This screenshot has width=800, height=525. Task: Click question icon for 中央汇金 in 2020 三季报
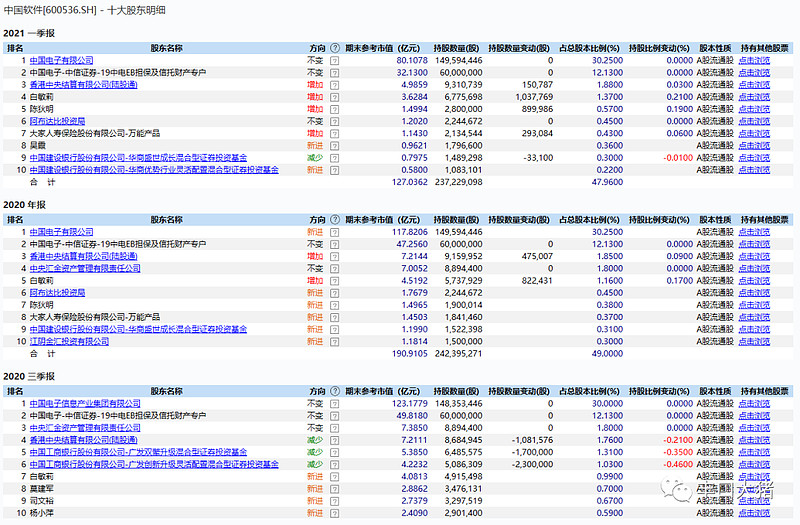coord(334,428)
